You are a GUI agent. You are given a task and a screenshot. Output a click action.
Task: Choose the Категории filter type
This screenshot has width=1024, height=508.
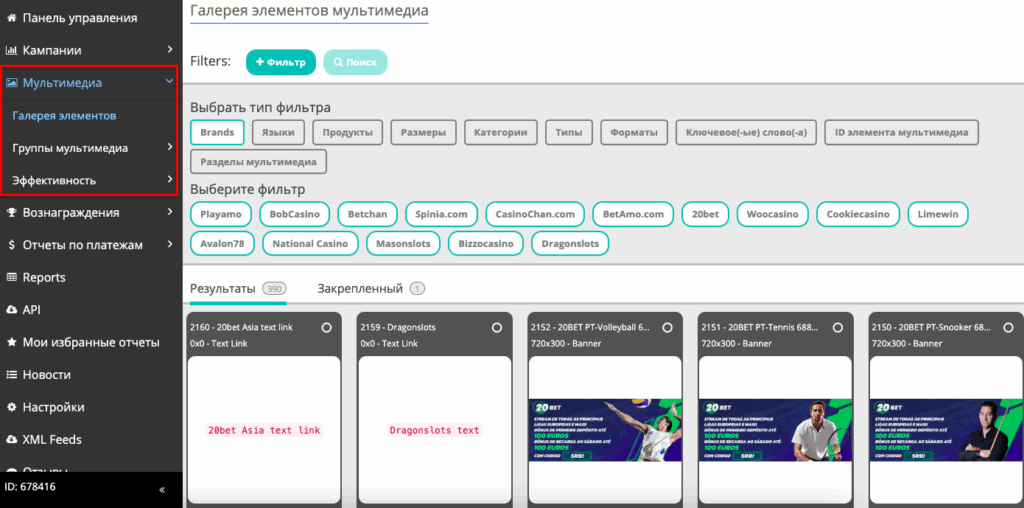coord(501,132)
